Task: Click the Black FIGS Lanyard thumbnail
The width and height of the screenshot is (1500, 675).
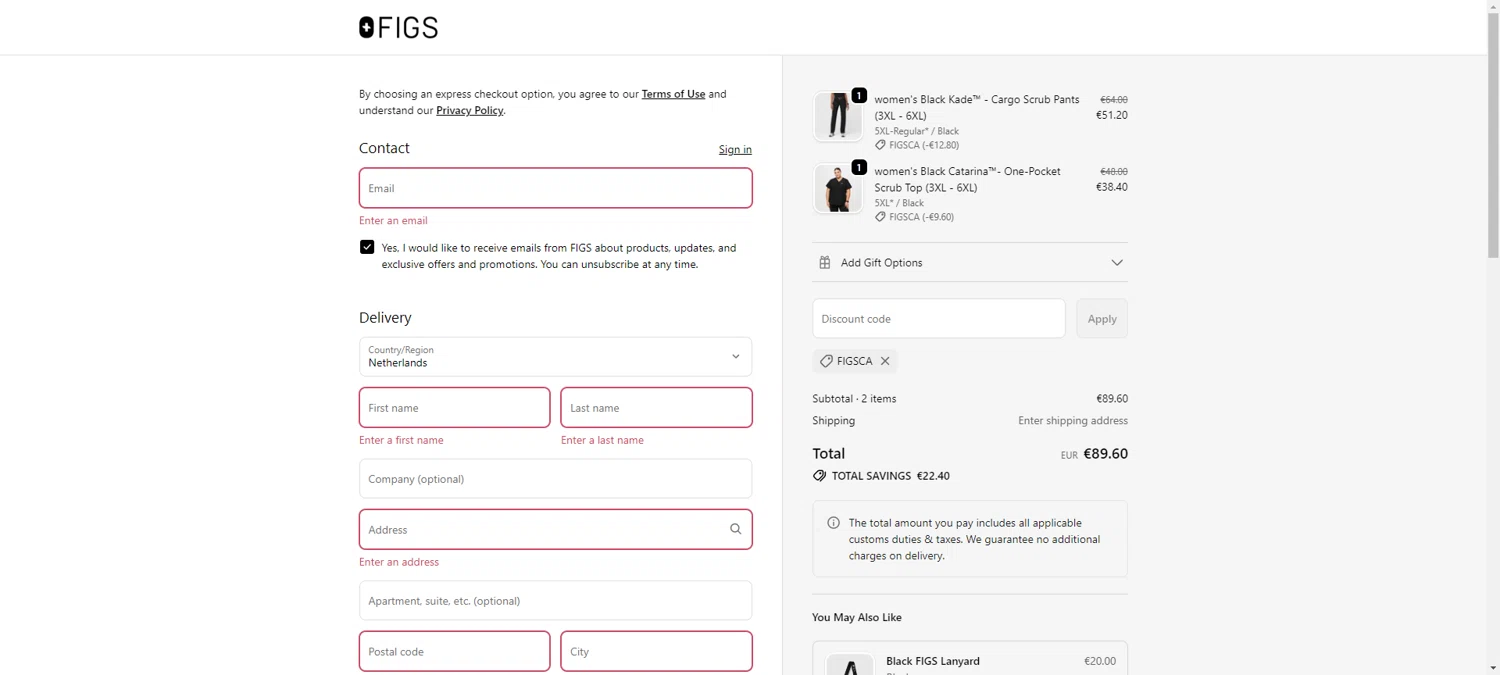Action: click(x=849, y=664)
